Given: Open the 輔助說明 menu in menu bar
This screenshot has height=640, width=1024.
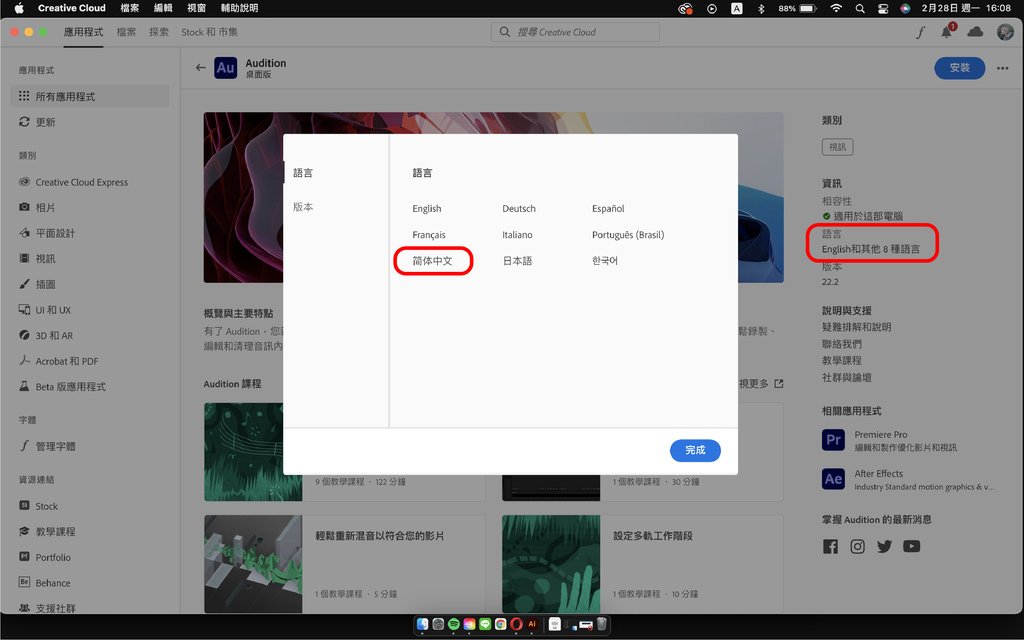Looking at the screenshot, I should tap(239, 8).
